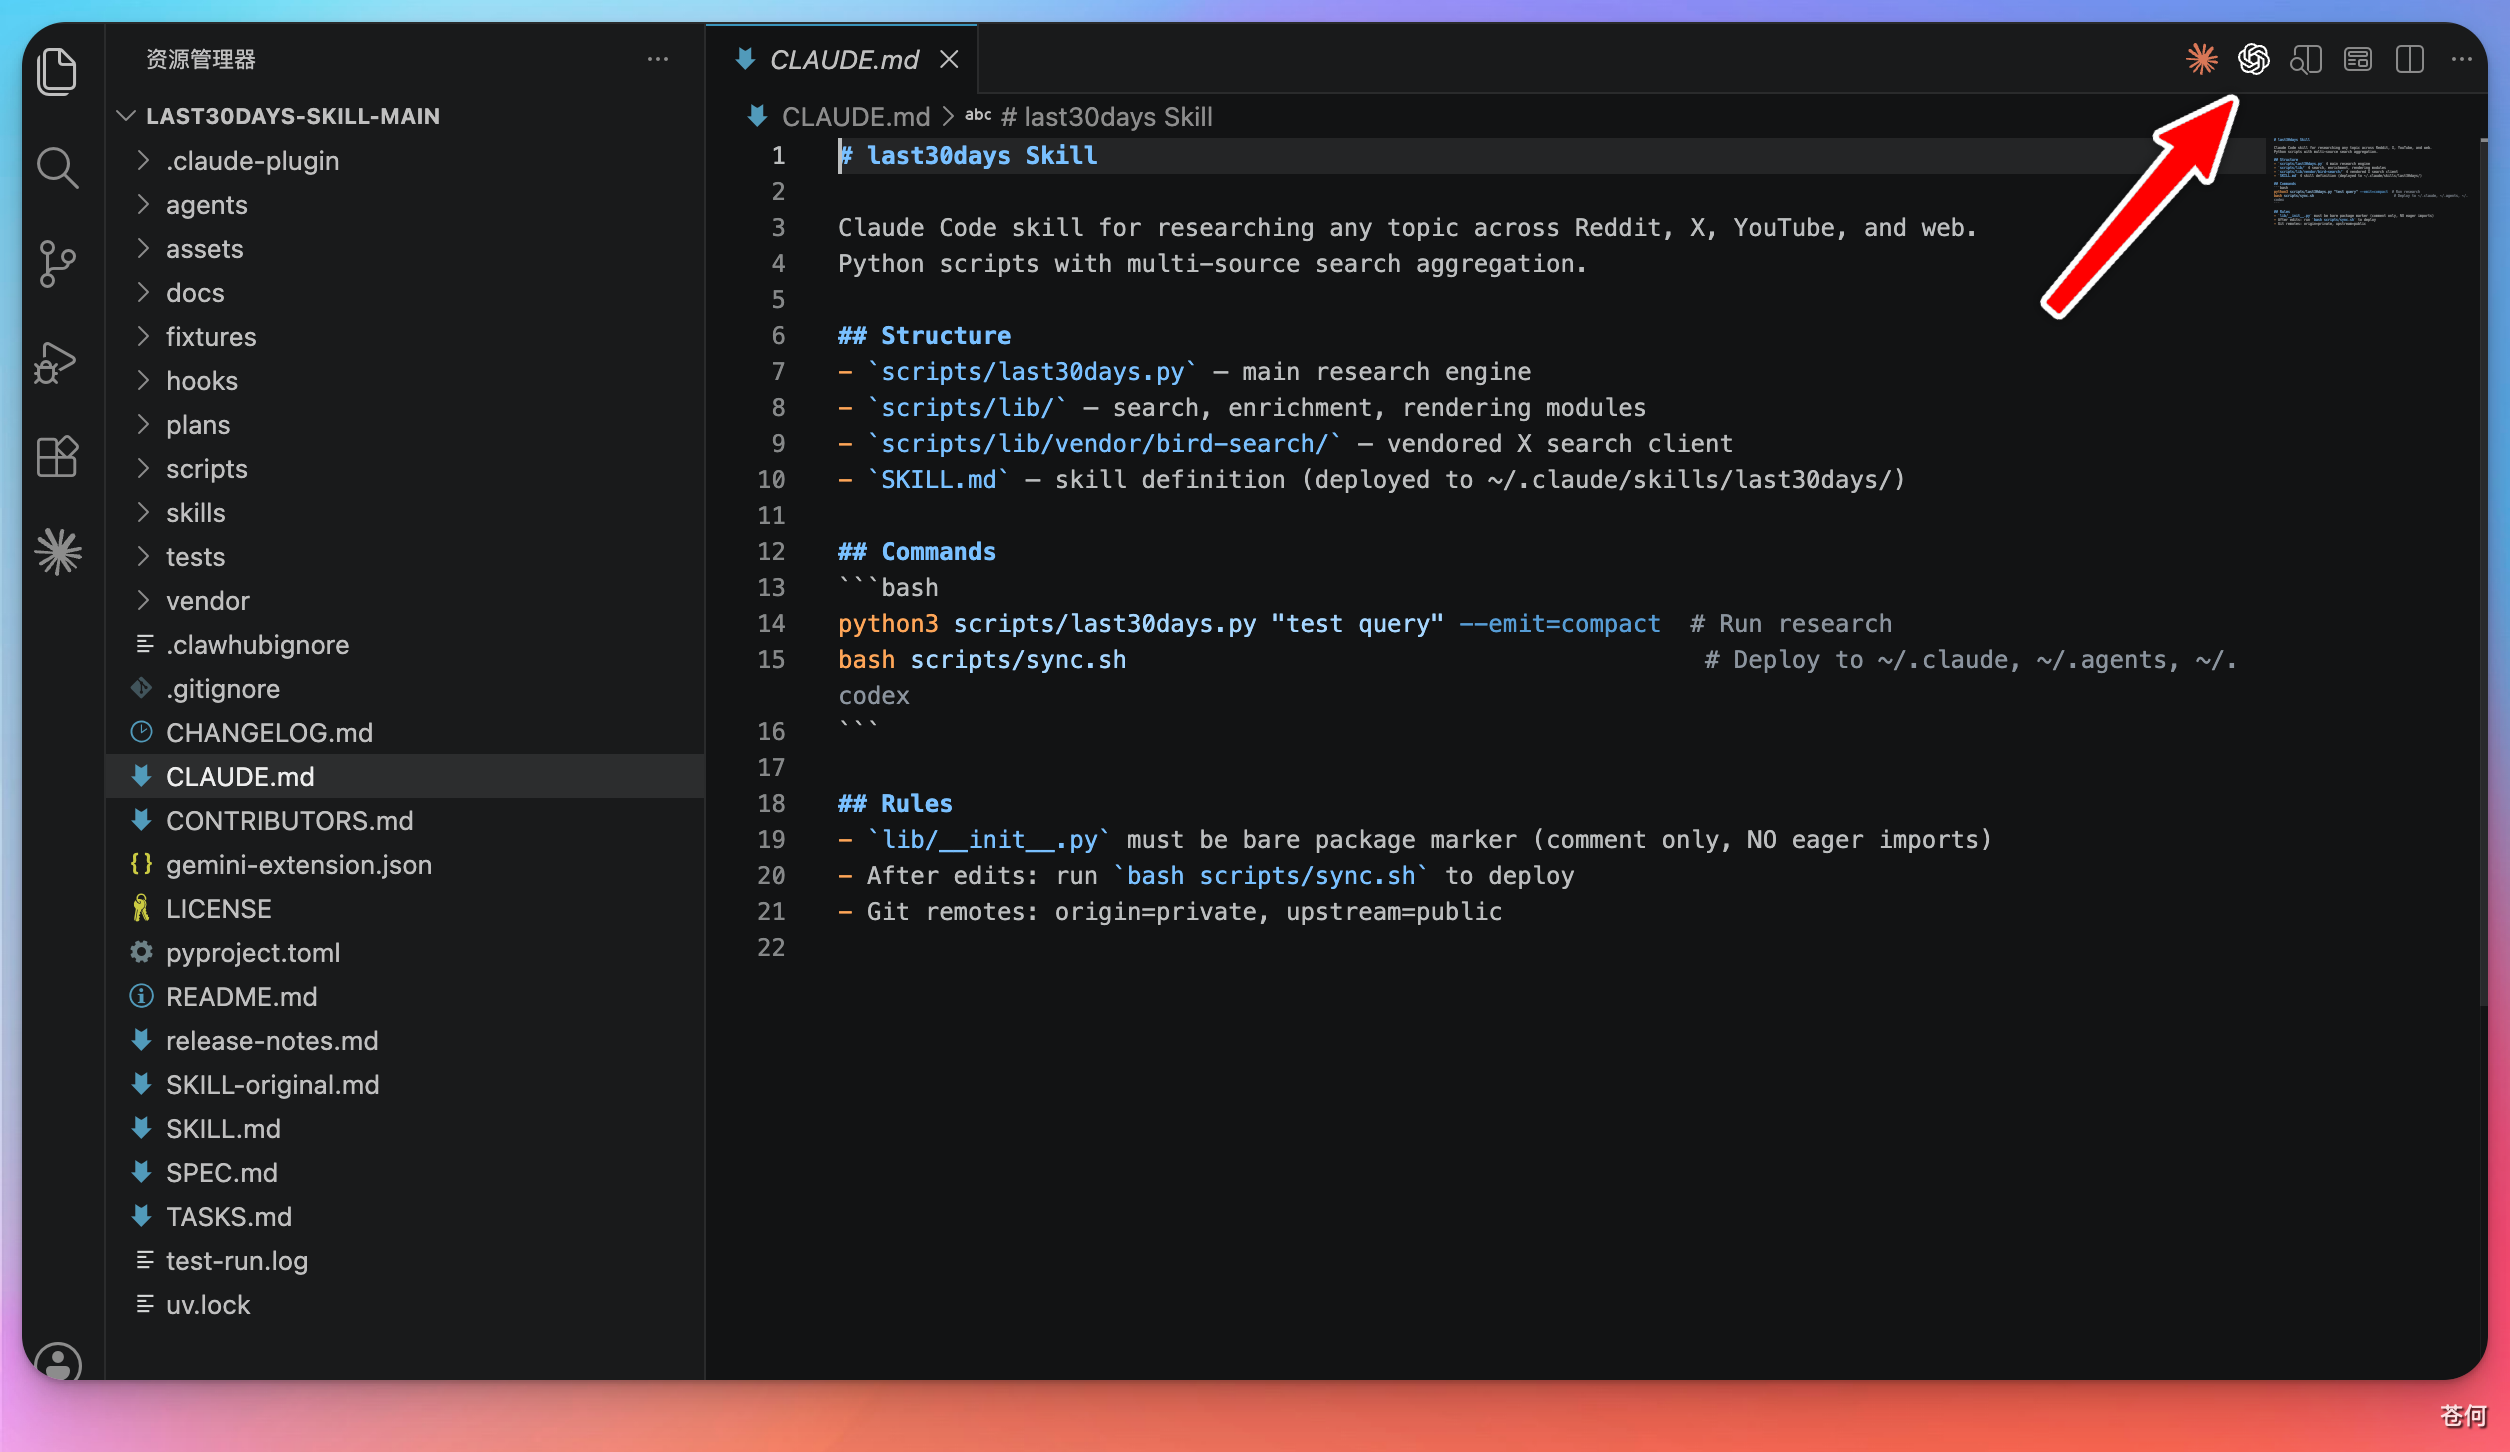2510x1452 pixels.
Task: Place cursor on the '## Structure' heading
Action: pos(924,336)
